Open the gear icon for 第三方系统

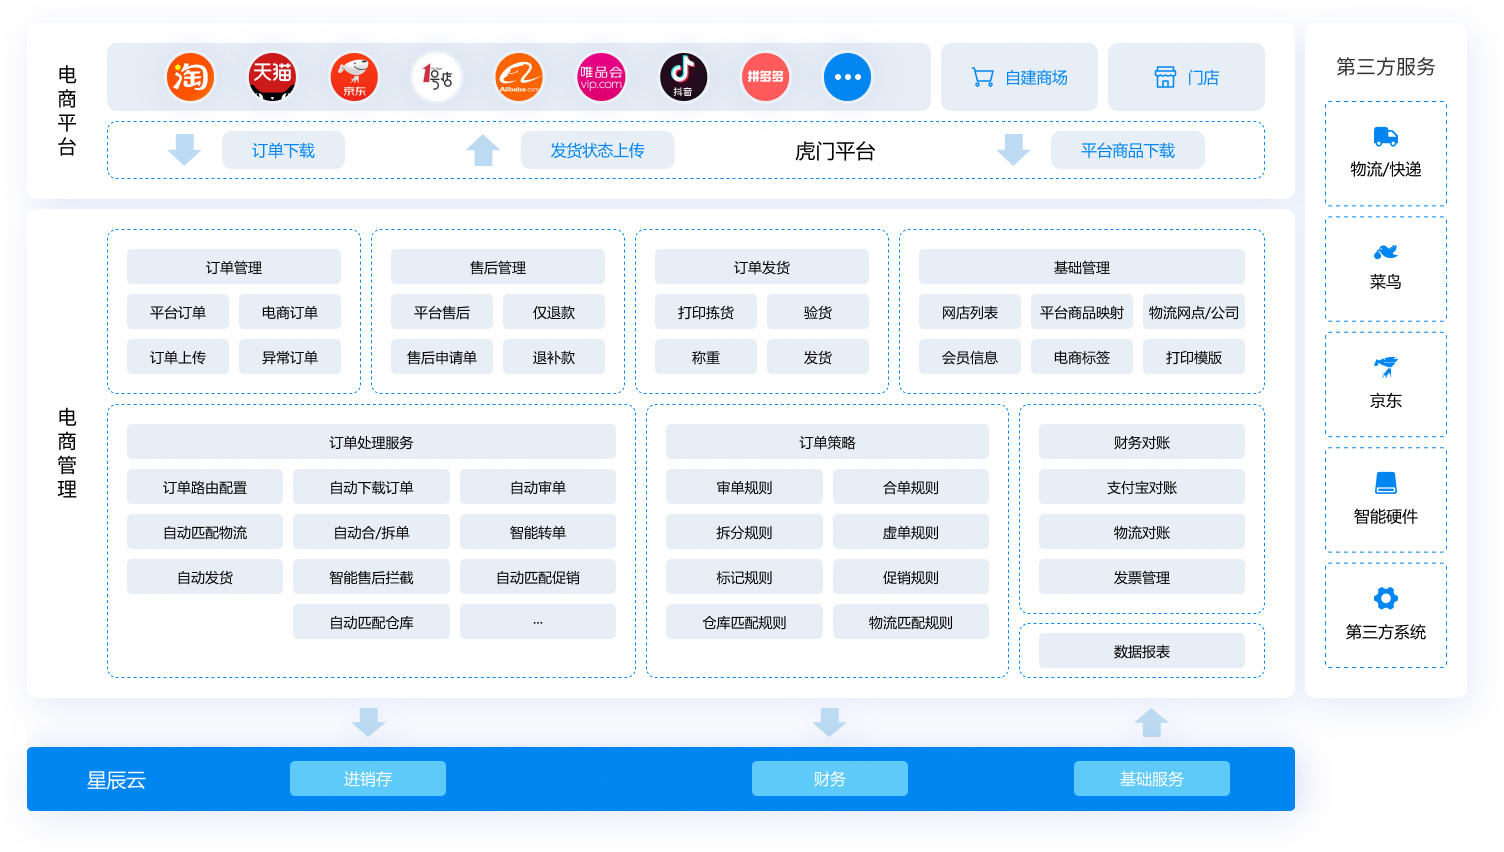click(x=1385, y=597)
